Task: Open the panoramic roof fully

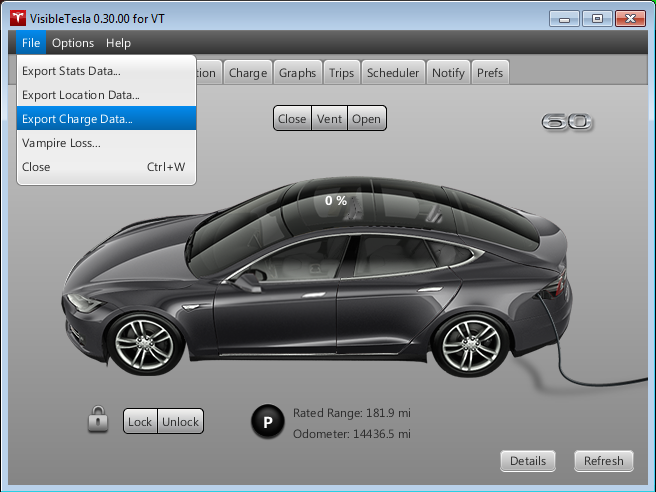Action: (x=366, y=118)
